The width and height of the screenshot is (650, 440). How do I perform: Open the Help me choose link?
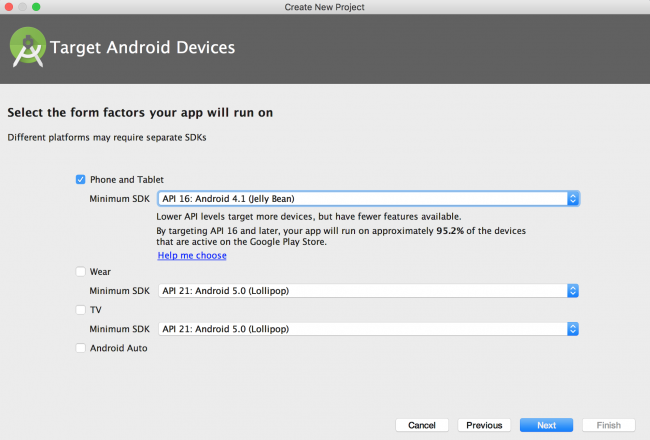[192, 255]
